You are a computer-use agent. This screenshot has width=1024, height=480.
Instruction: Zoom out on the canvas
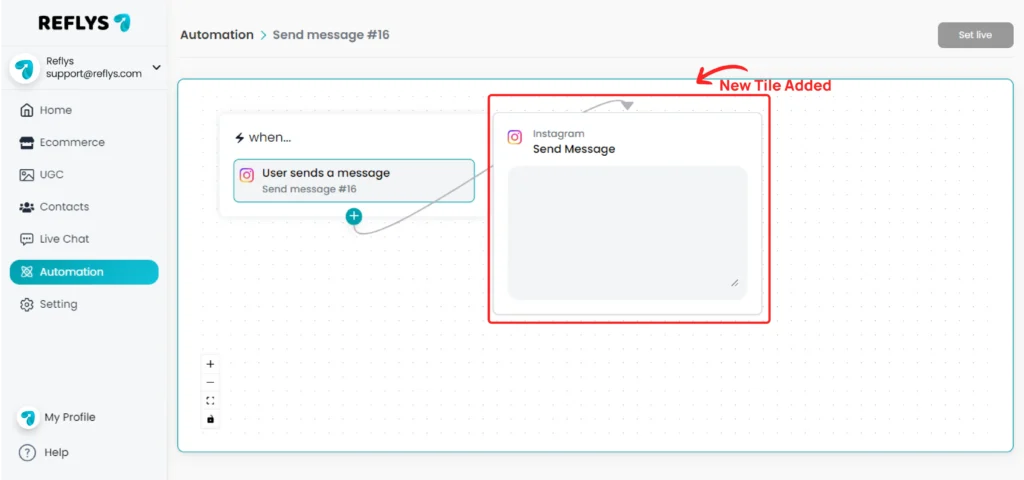(210, 383)
